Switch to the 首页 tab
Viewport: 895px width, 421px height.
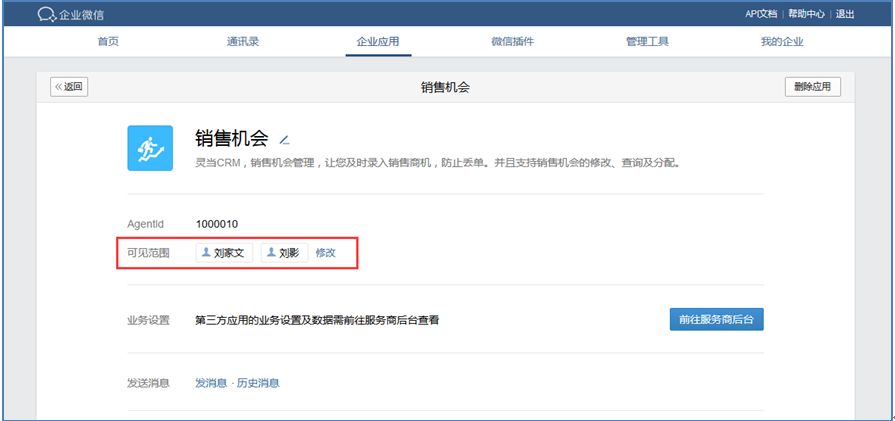click(x=108, y=42)
